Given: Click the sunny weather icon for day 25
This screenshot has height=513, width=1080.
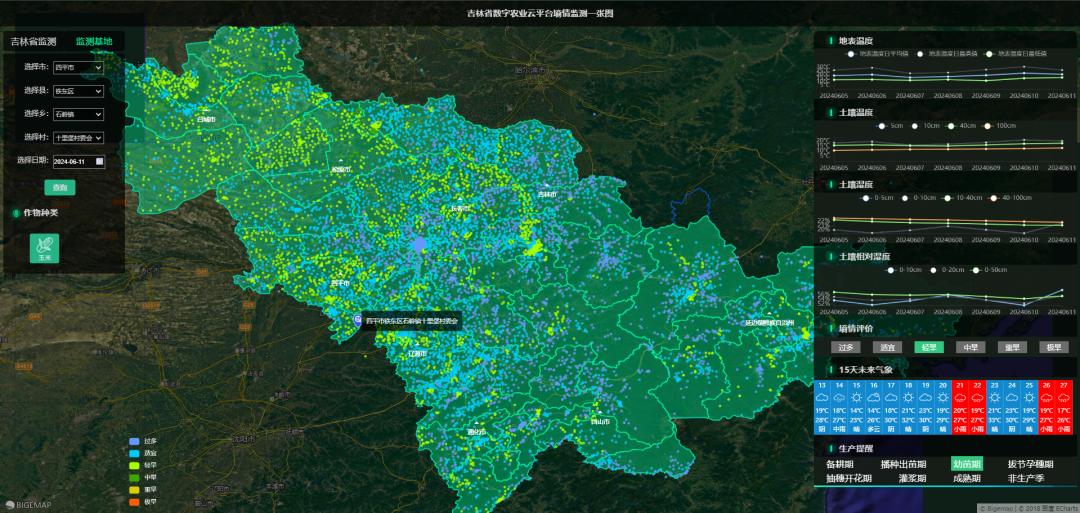Looking at the screenshot, I should [1028, 397].
